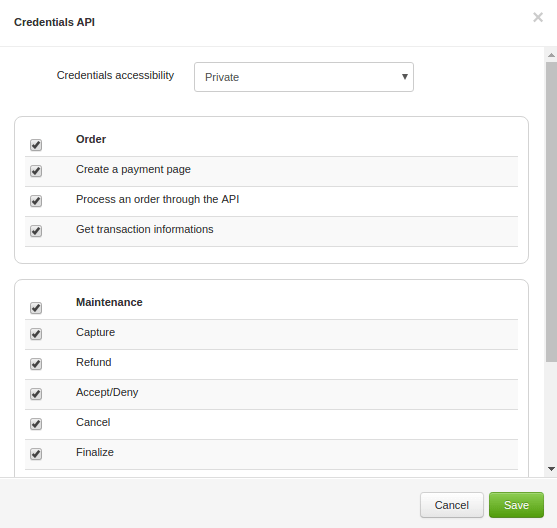Uncheck the Cancel permission checkbox
Screen dimensions: 557x528
(x=36, y=424)
